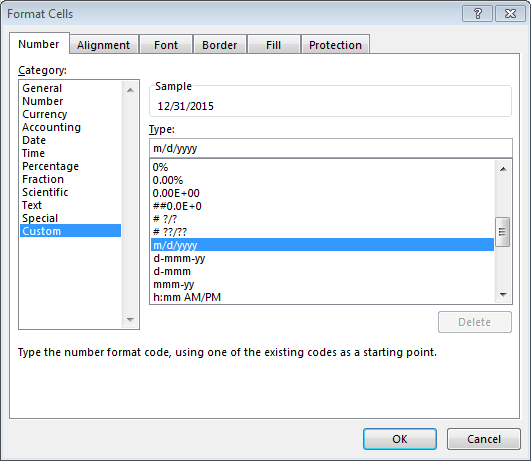Viewport: 531px width, 461px height.
Task: Switch to the Alignment tab
Action: tap(103, 45)
